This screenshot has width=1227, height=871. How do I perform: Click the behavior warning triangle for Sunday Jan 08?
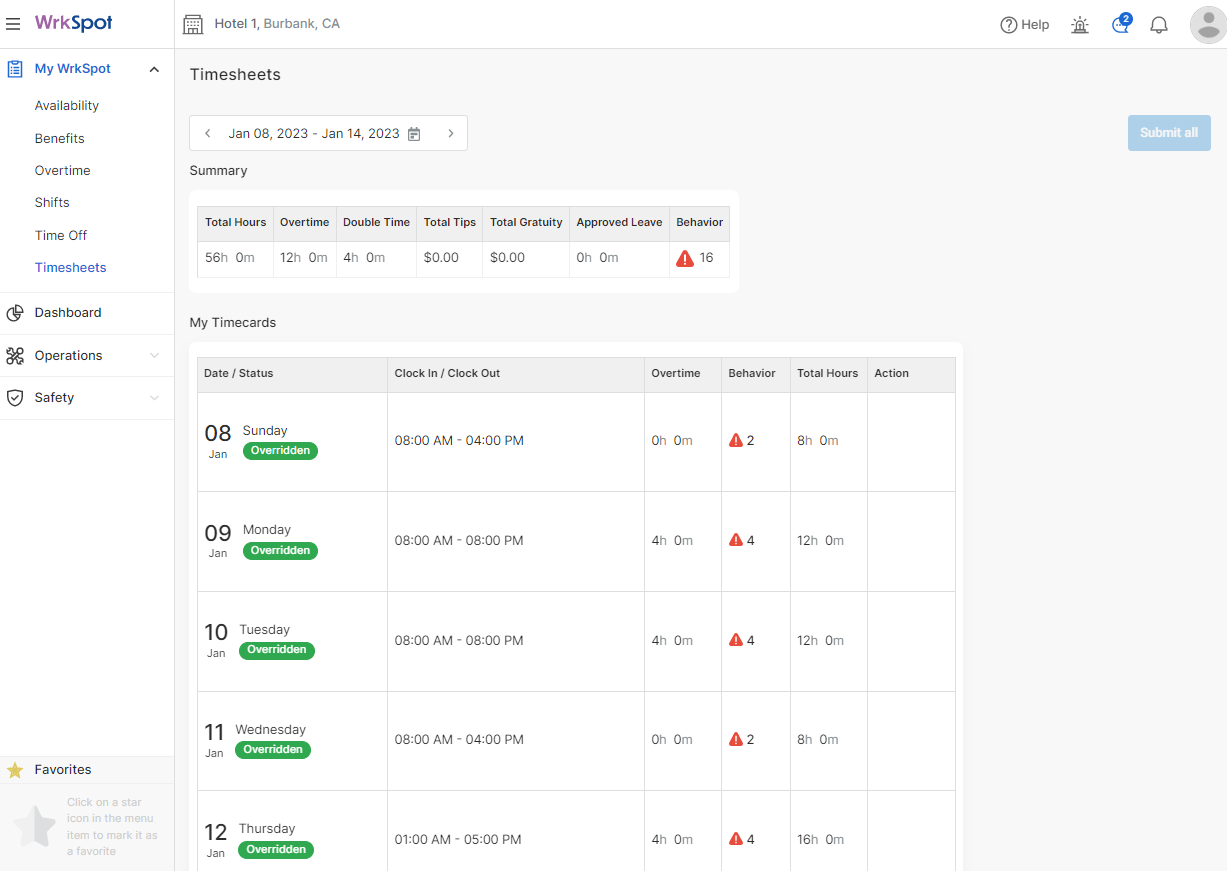coord(736,439)
